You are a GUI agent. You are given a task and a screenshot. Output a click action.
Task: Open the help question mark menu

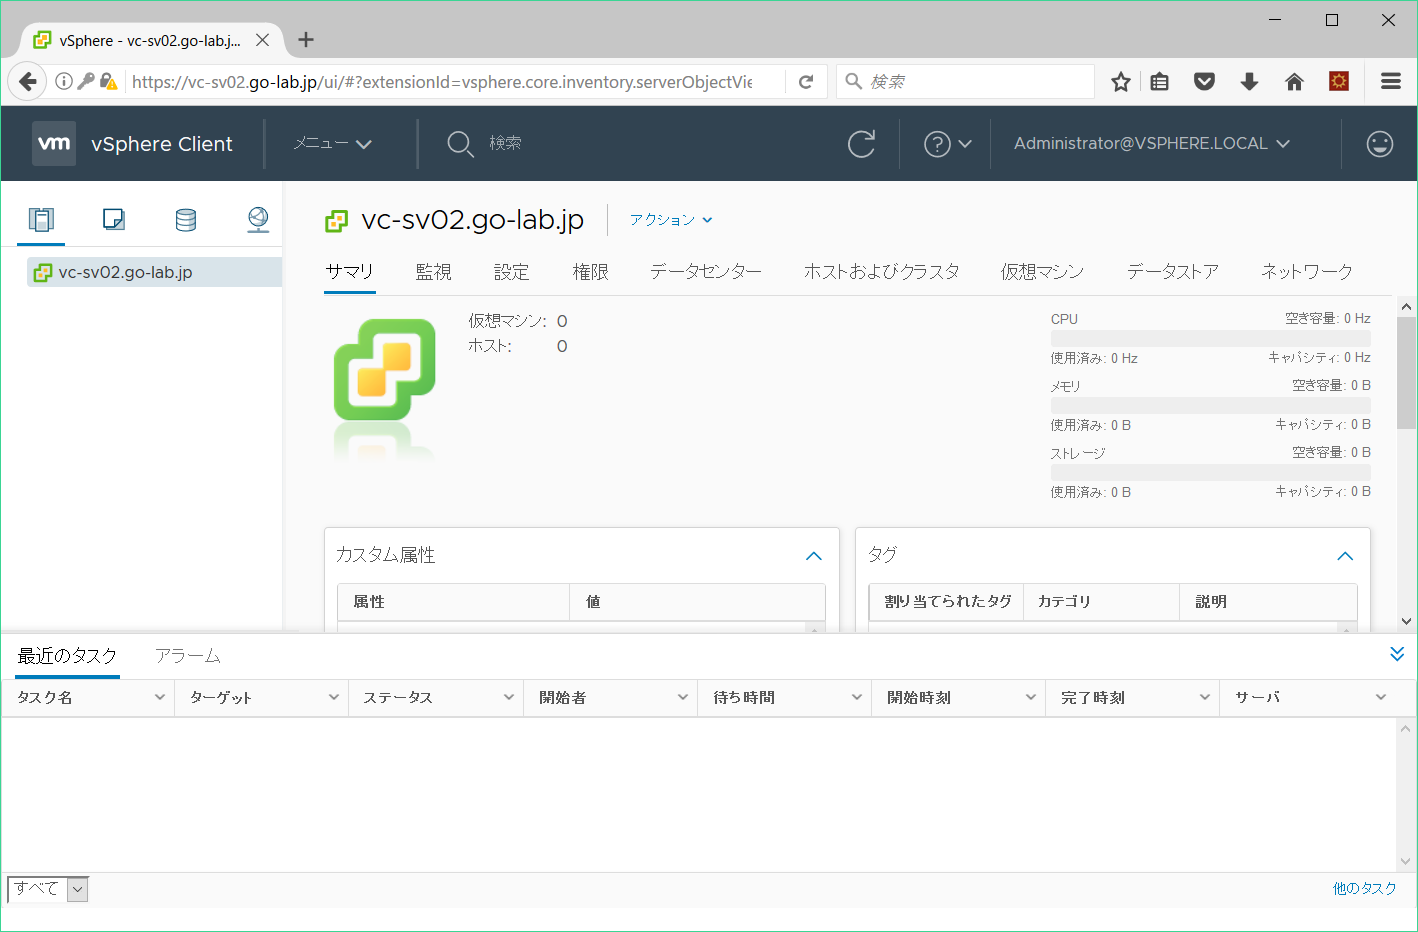pos(947,144)
